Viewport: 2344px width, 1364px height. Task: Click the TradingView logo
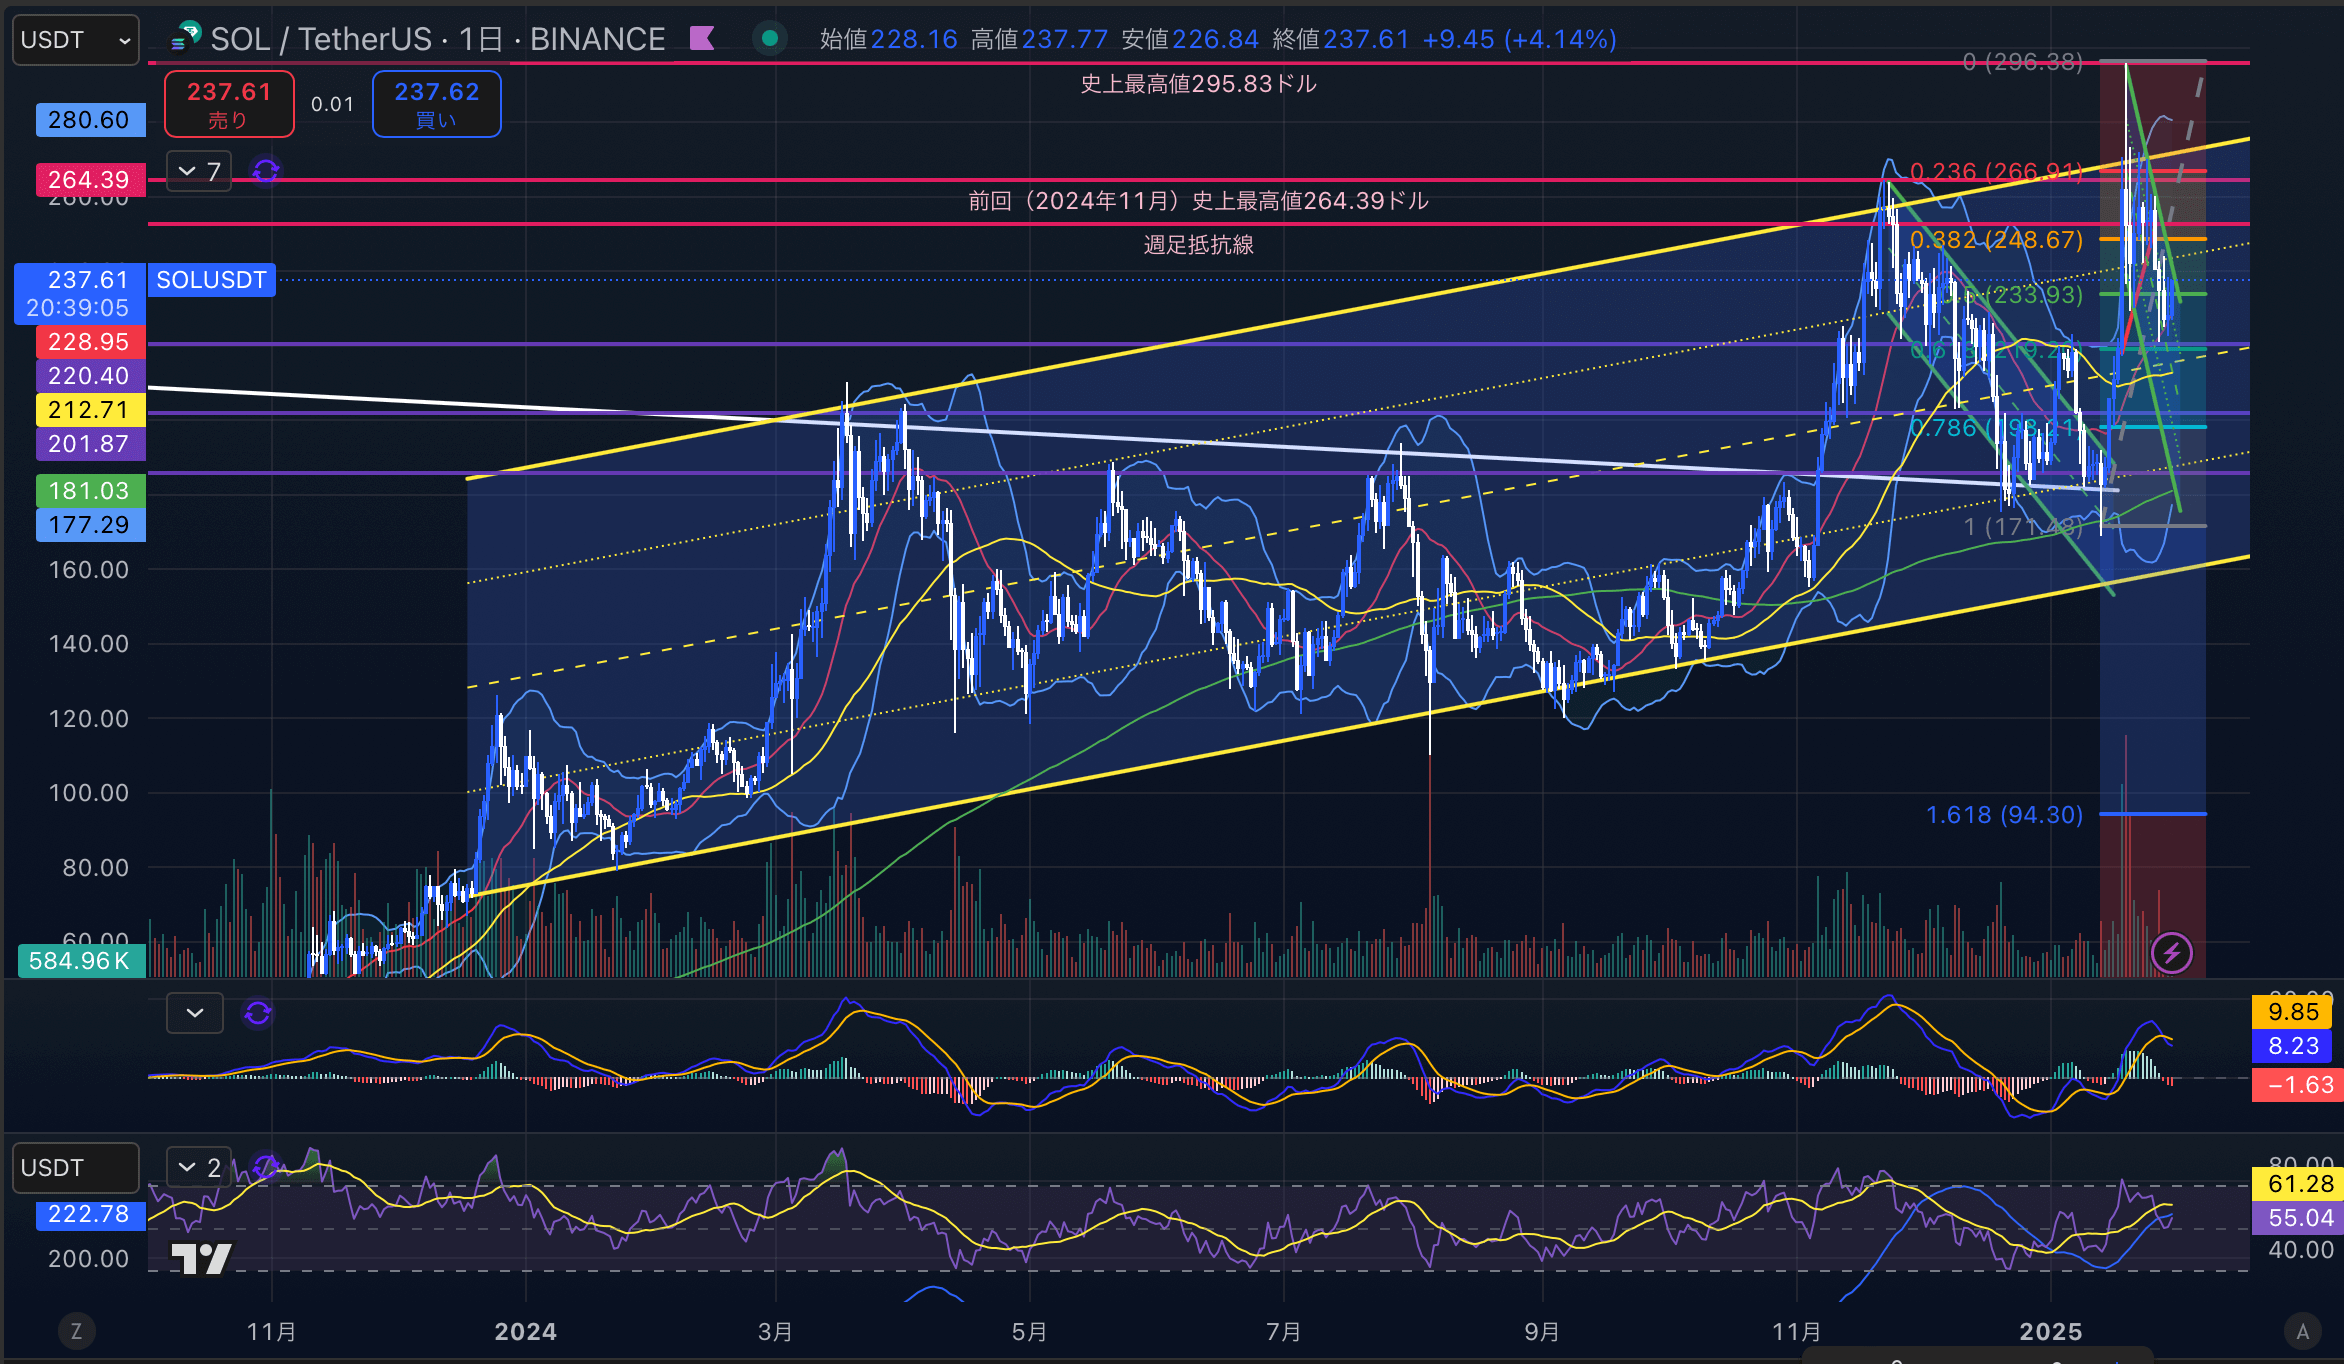tap(201, 1259)
